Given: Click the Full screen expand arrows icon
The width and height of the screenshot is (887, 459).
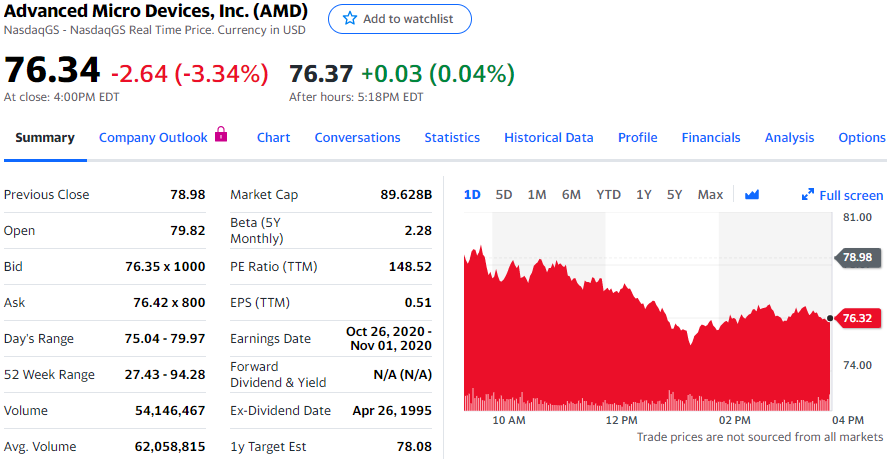Looking at the screenshot, I should pos(808,196).
